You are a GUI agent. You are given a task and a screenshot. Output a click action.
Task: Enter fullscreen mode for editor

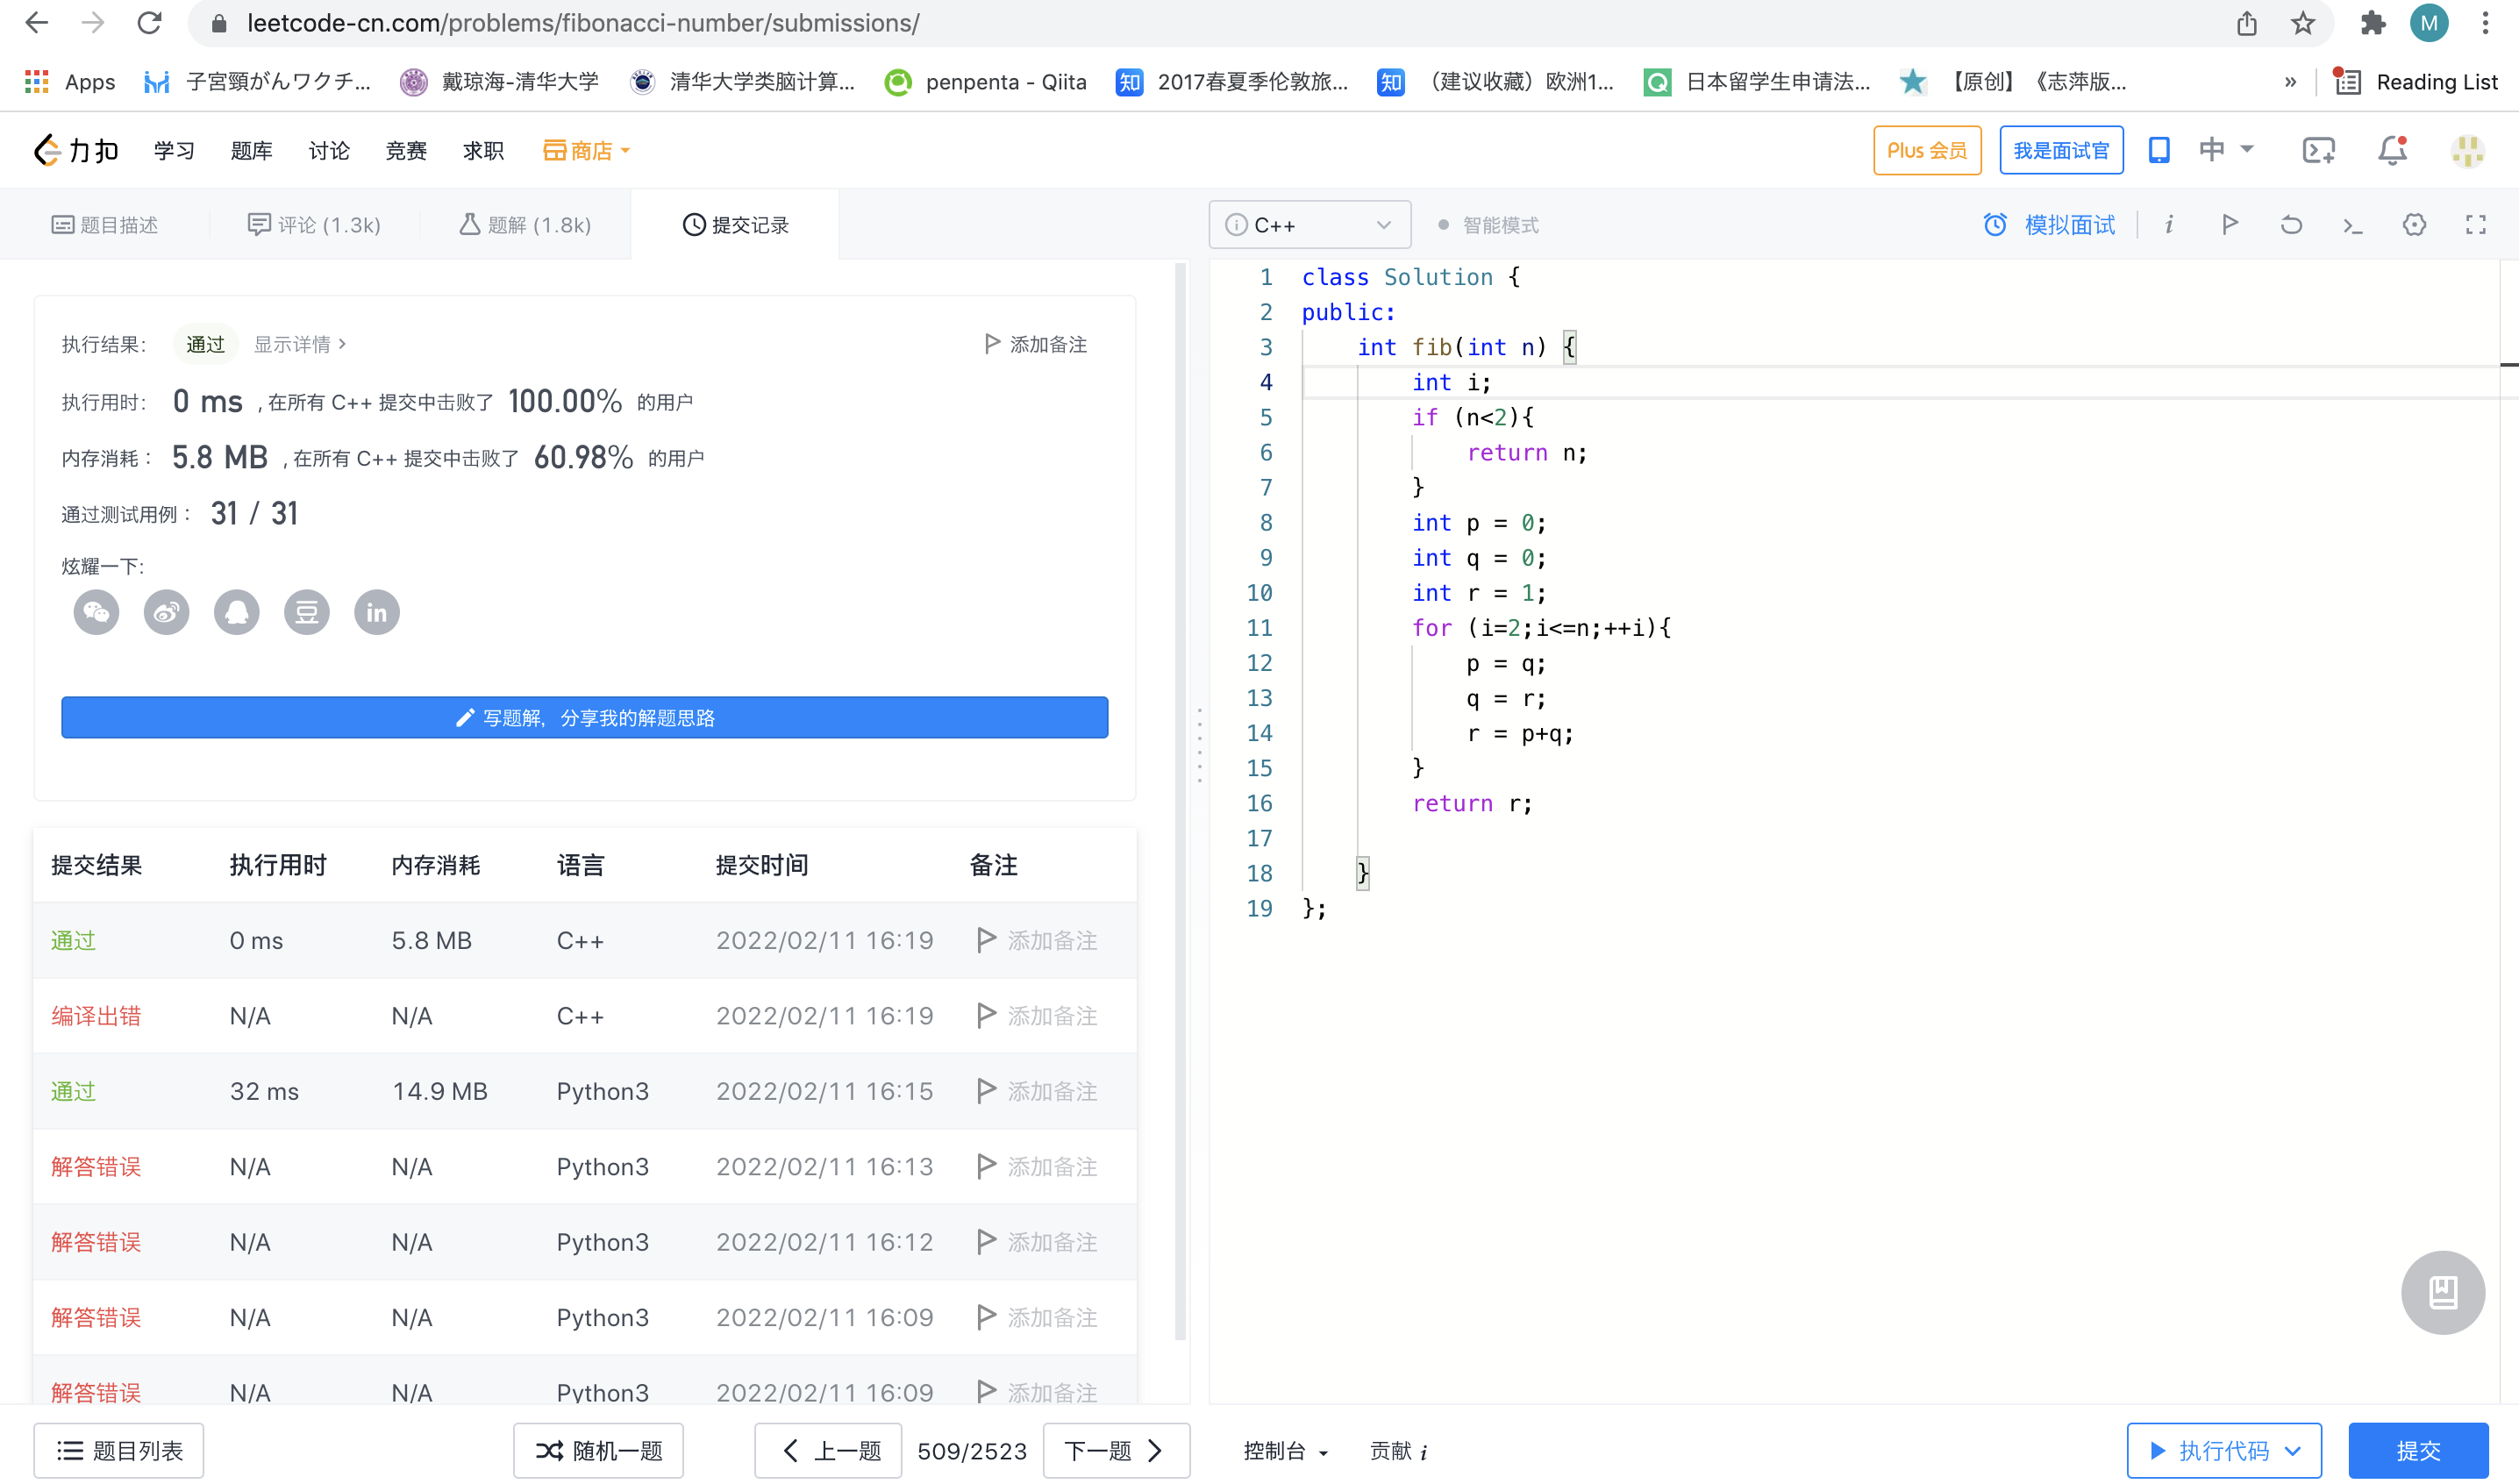point(2475,224)
